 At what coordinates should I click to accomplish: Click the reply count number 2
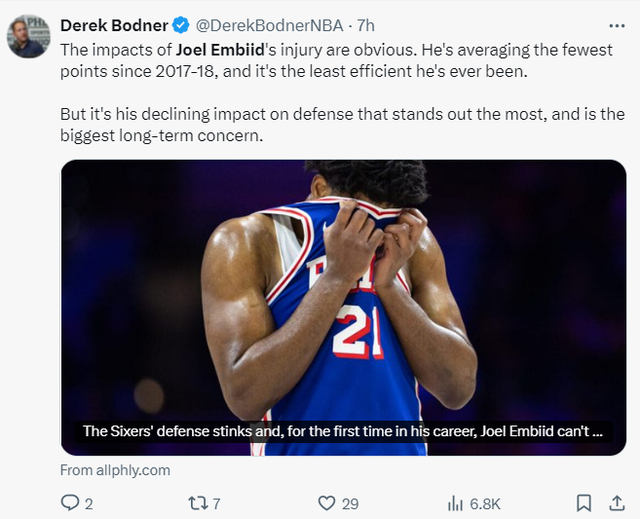tap(89, 504)
